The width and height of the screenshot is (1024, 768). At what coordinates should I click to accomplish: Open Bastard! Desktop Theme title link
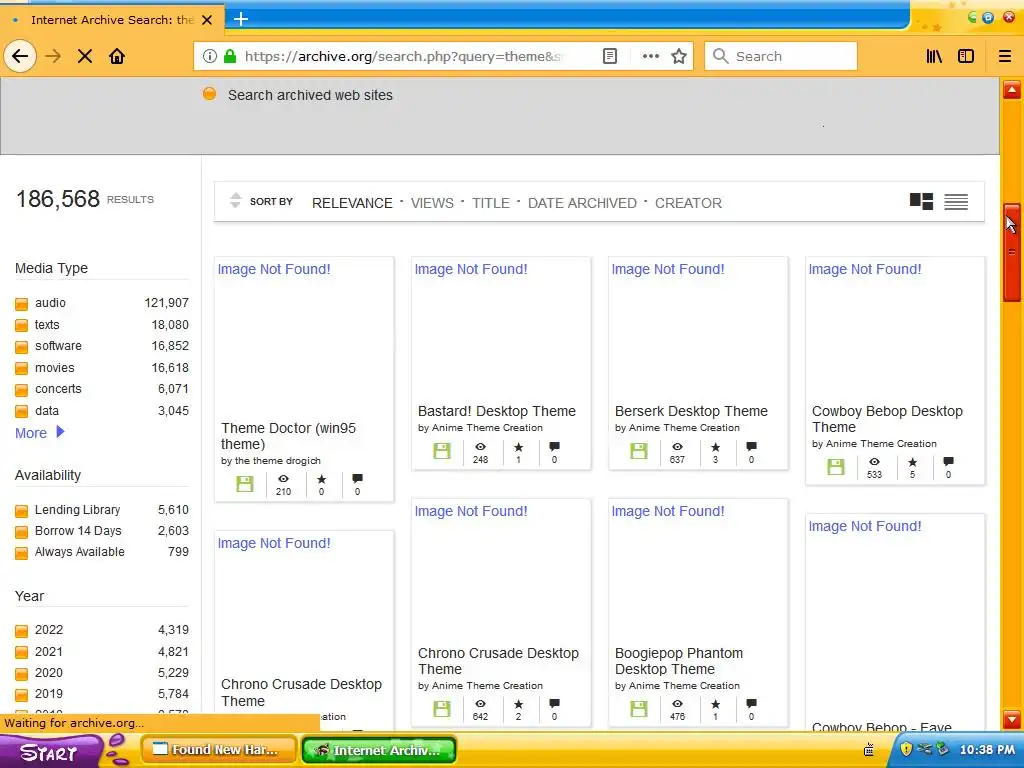pos(496,411)
